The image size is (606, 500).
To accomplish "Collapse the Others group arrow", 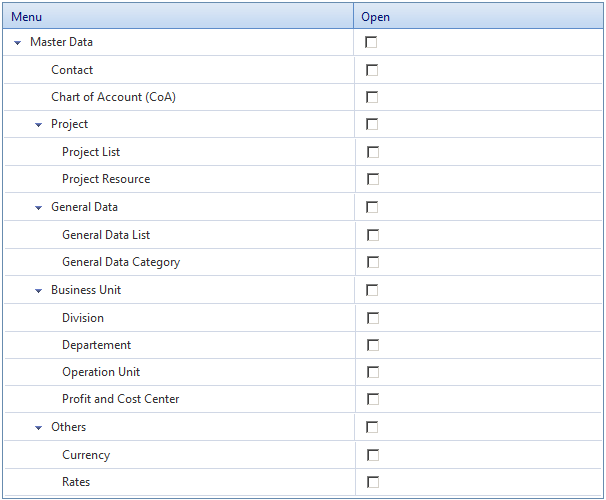I will click(38, 428).
